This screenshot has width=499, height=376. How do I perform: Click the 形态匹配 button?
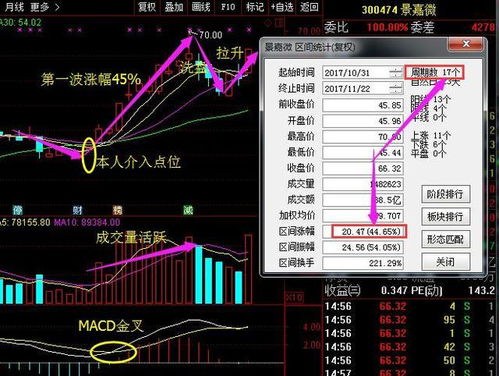446,239
